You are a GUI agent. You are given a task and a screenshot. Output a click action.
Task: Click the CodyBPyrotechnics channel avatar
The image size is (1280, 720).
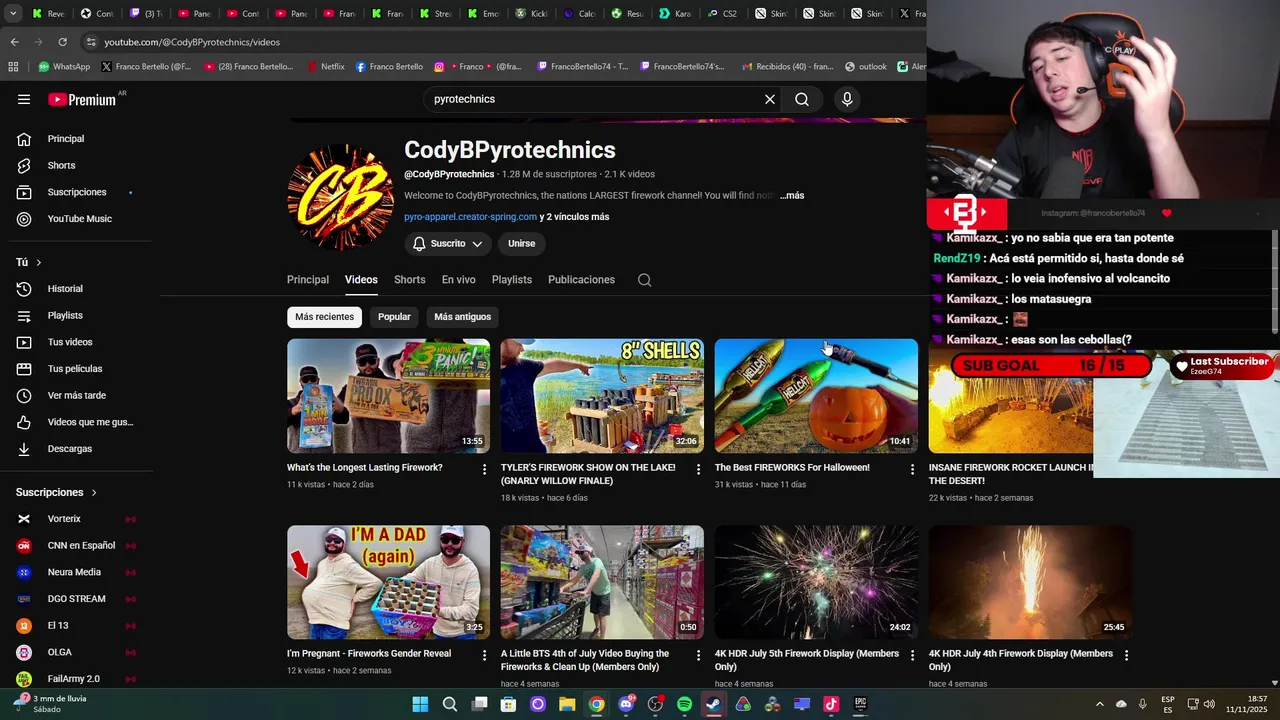340,197
